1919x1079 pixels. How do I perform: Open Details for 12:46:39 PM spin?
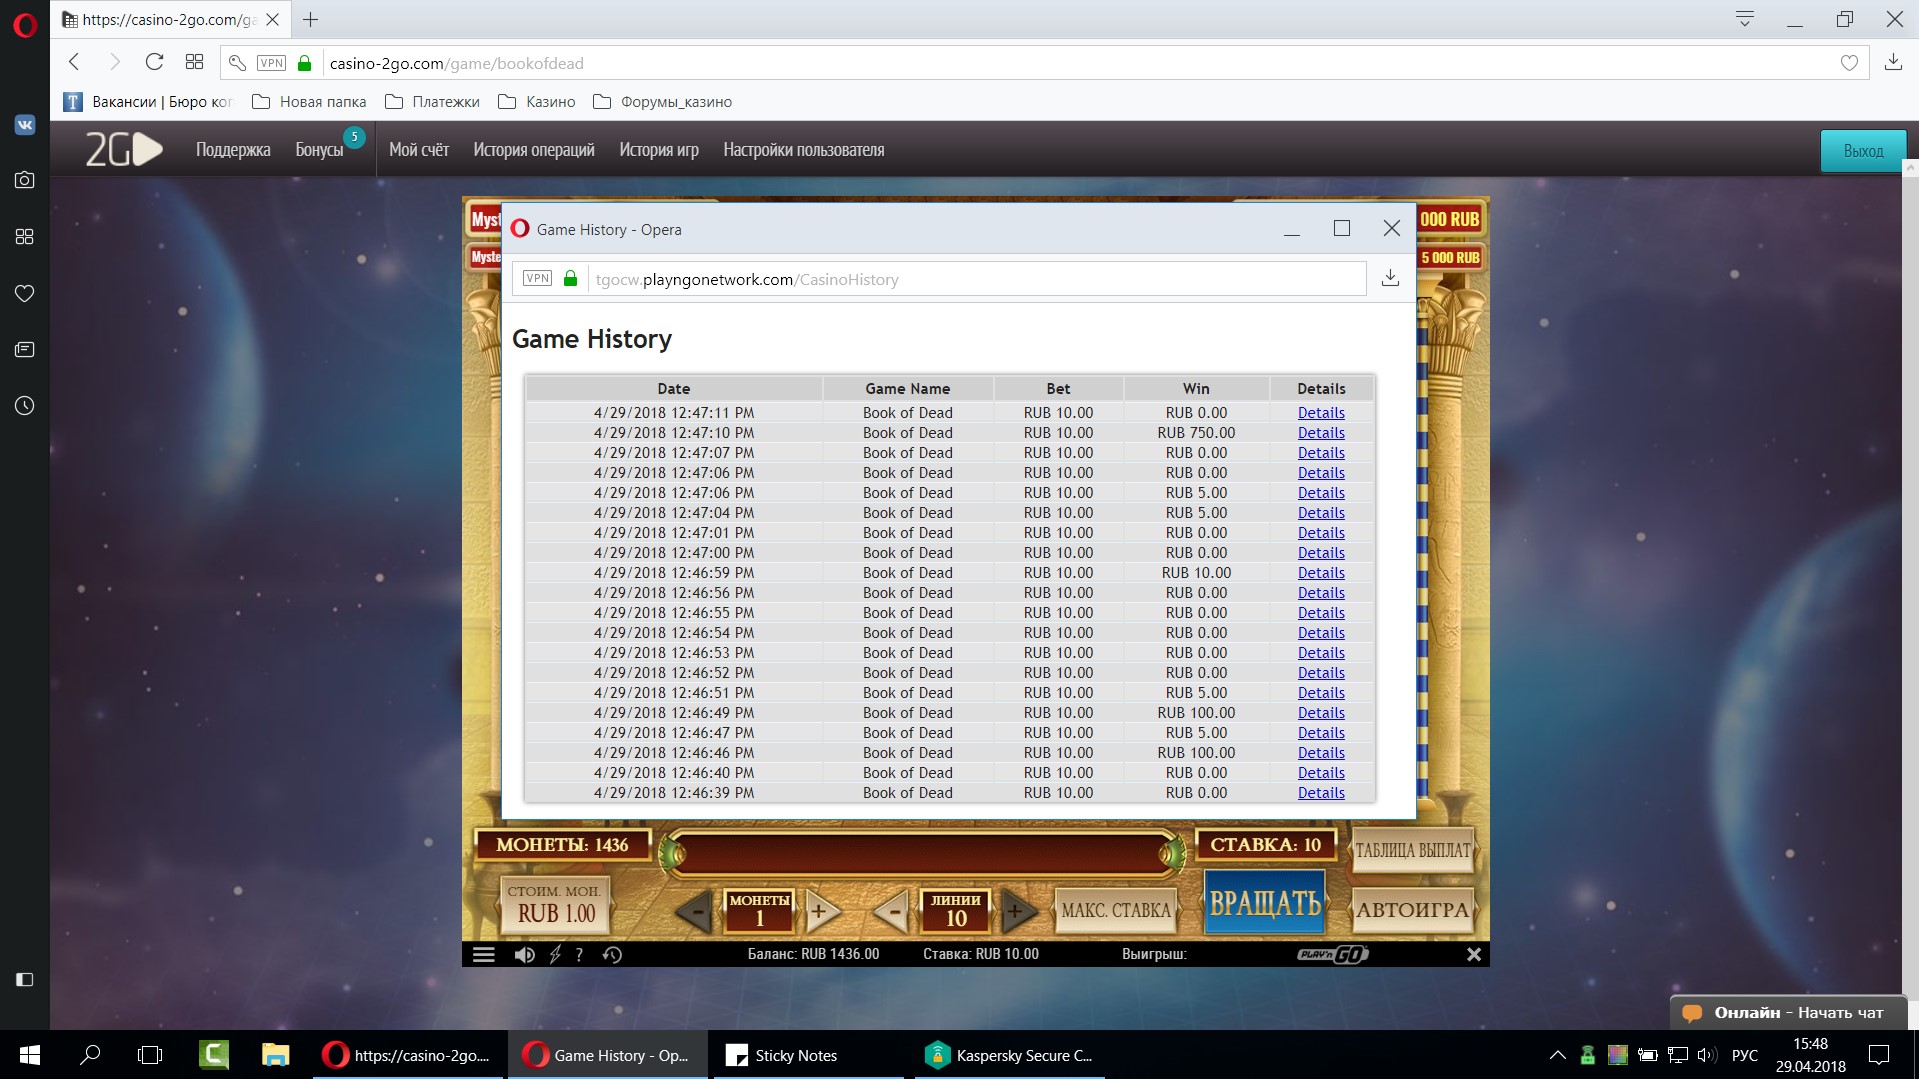[x=1321, y=793]
